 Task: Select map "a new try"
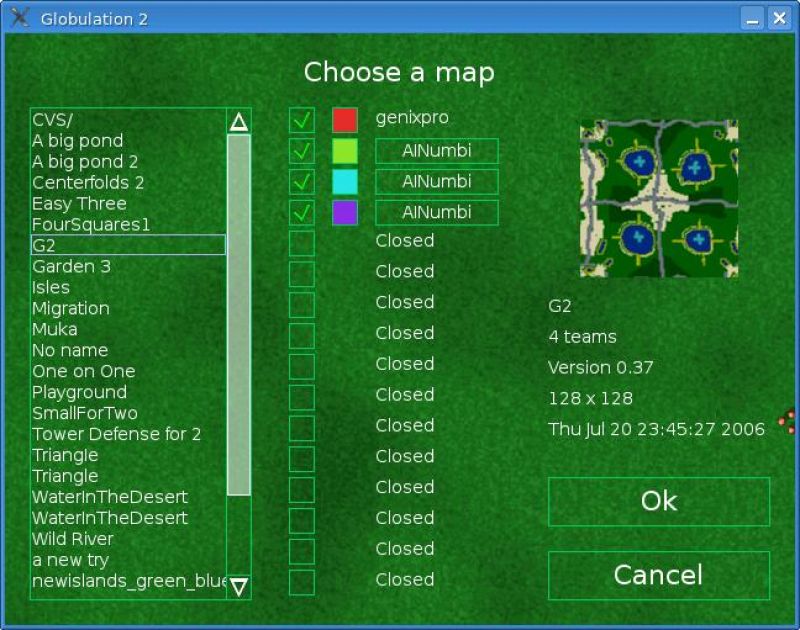[x=128, y=560]
